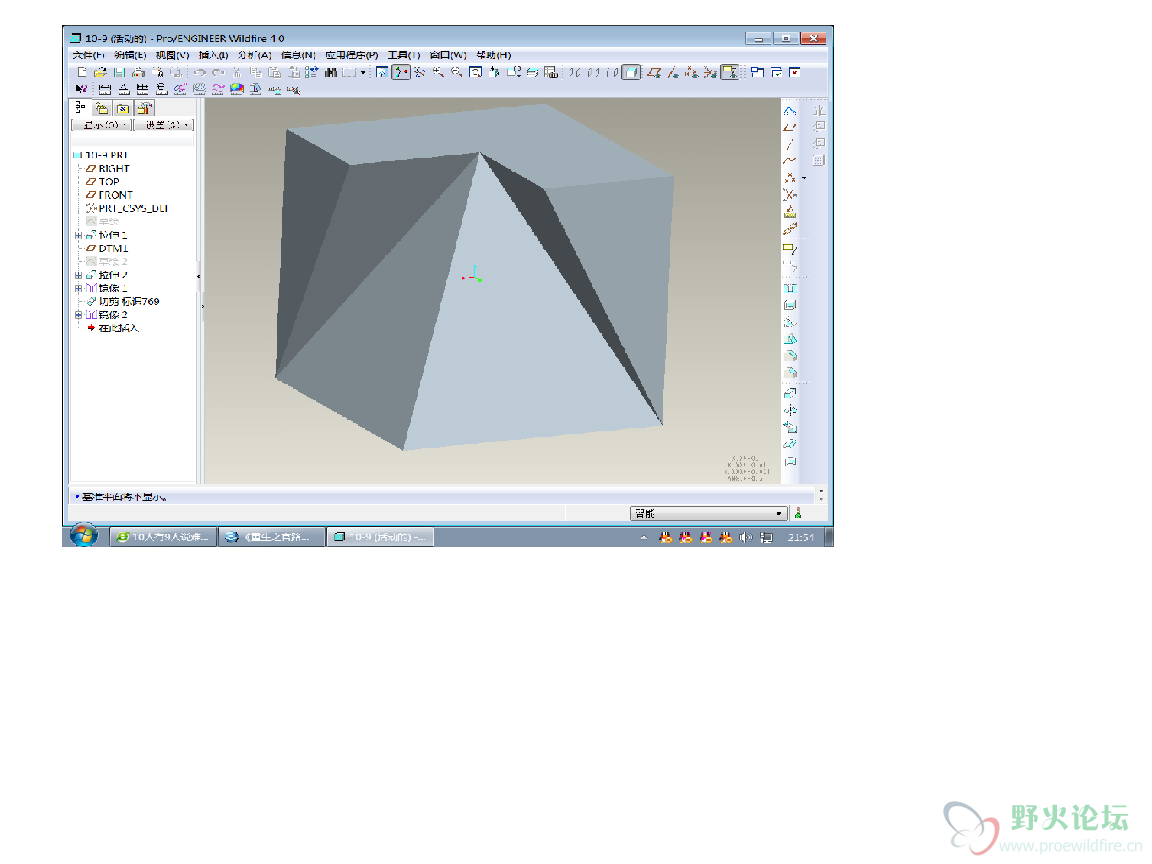Toggle coordinate systems display
Viewport: 1152px width, 864px height.
click(x=710, y=72)
